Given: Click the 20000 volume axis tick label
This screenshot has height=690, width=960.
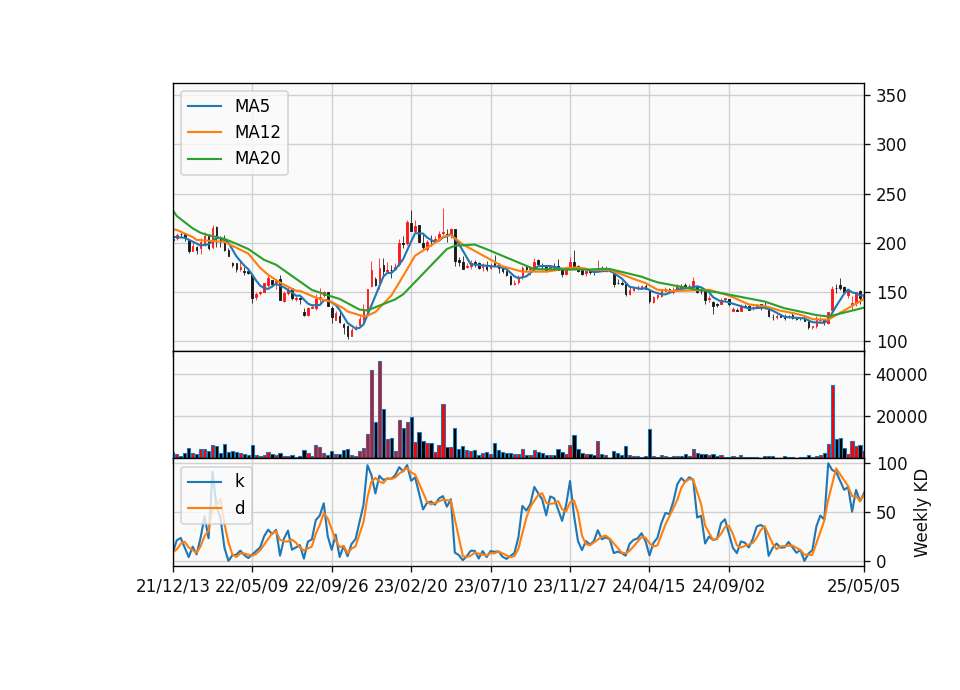Looking at the screenshot, I should click(x=901, y=417).
